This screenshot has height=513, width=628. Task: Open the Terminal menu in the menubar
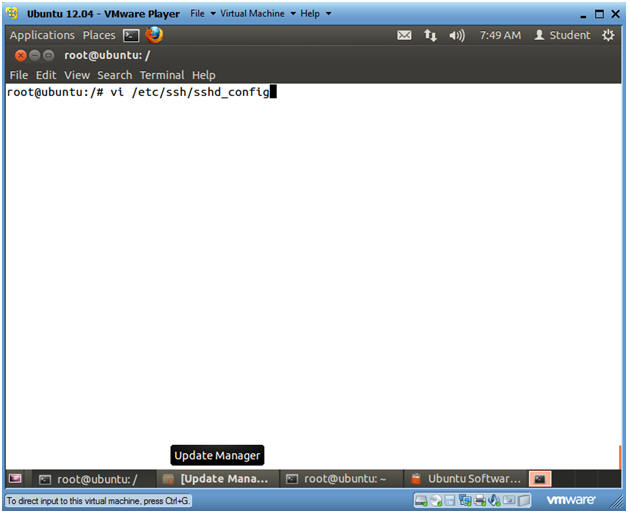point(162,75)
